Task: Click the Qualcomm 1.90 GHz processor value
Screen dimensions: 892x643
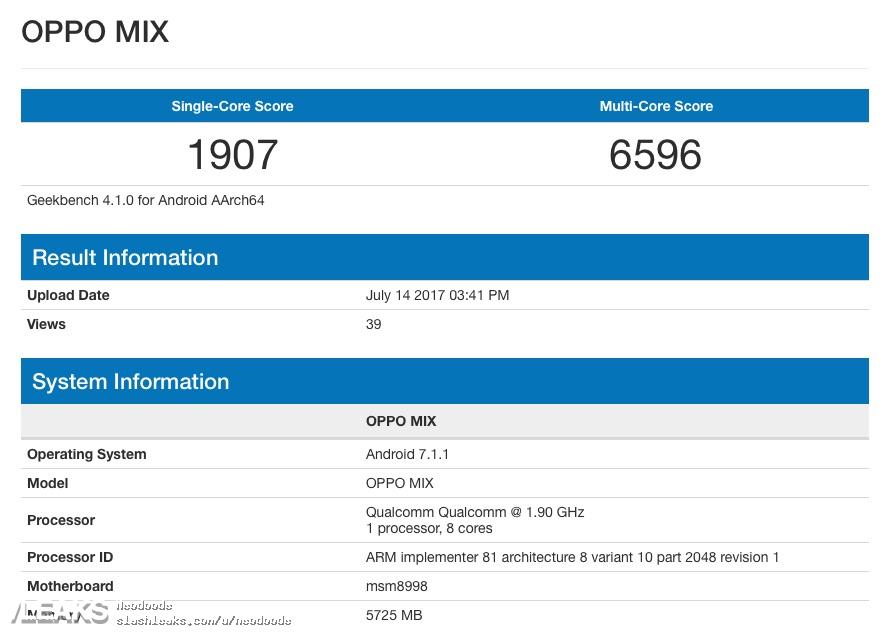Action: (475, 512)
